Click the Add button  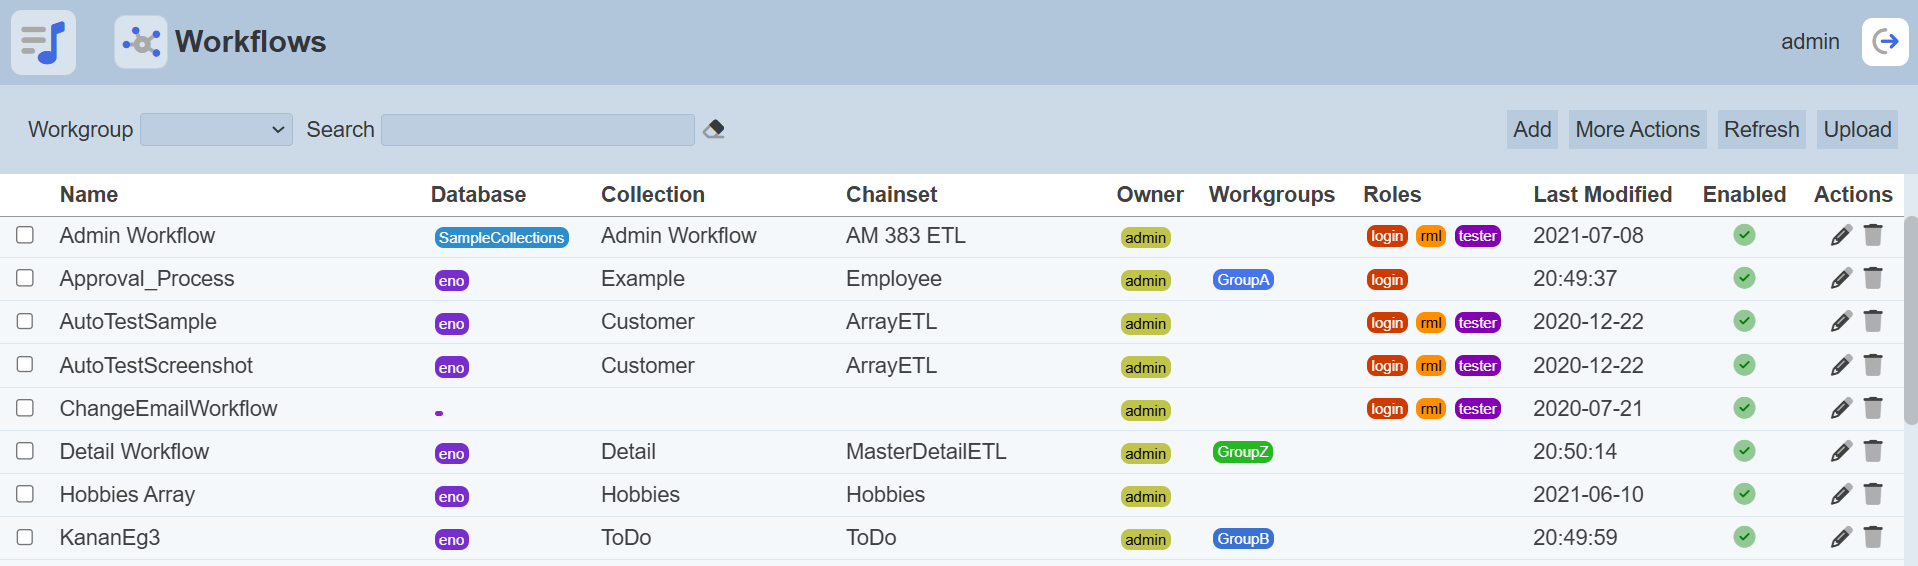coord(1531,130)
